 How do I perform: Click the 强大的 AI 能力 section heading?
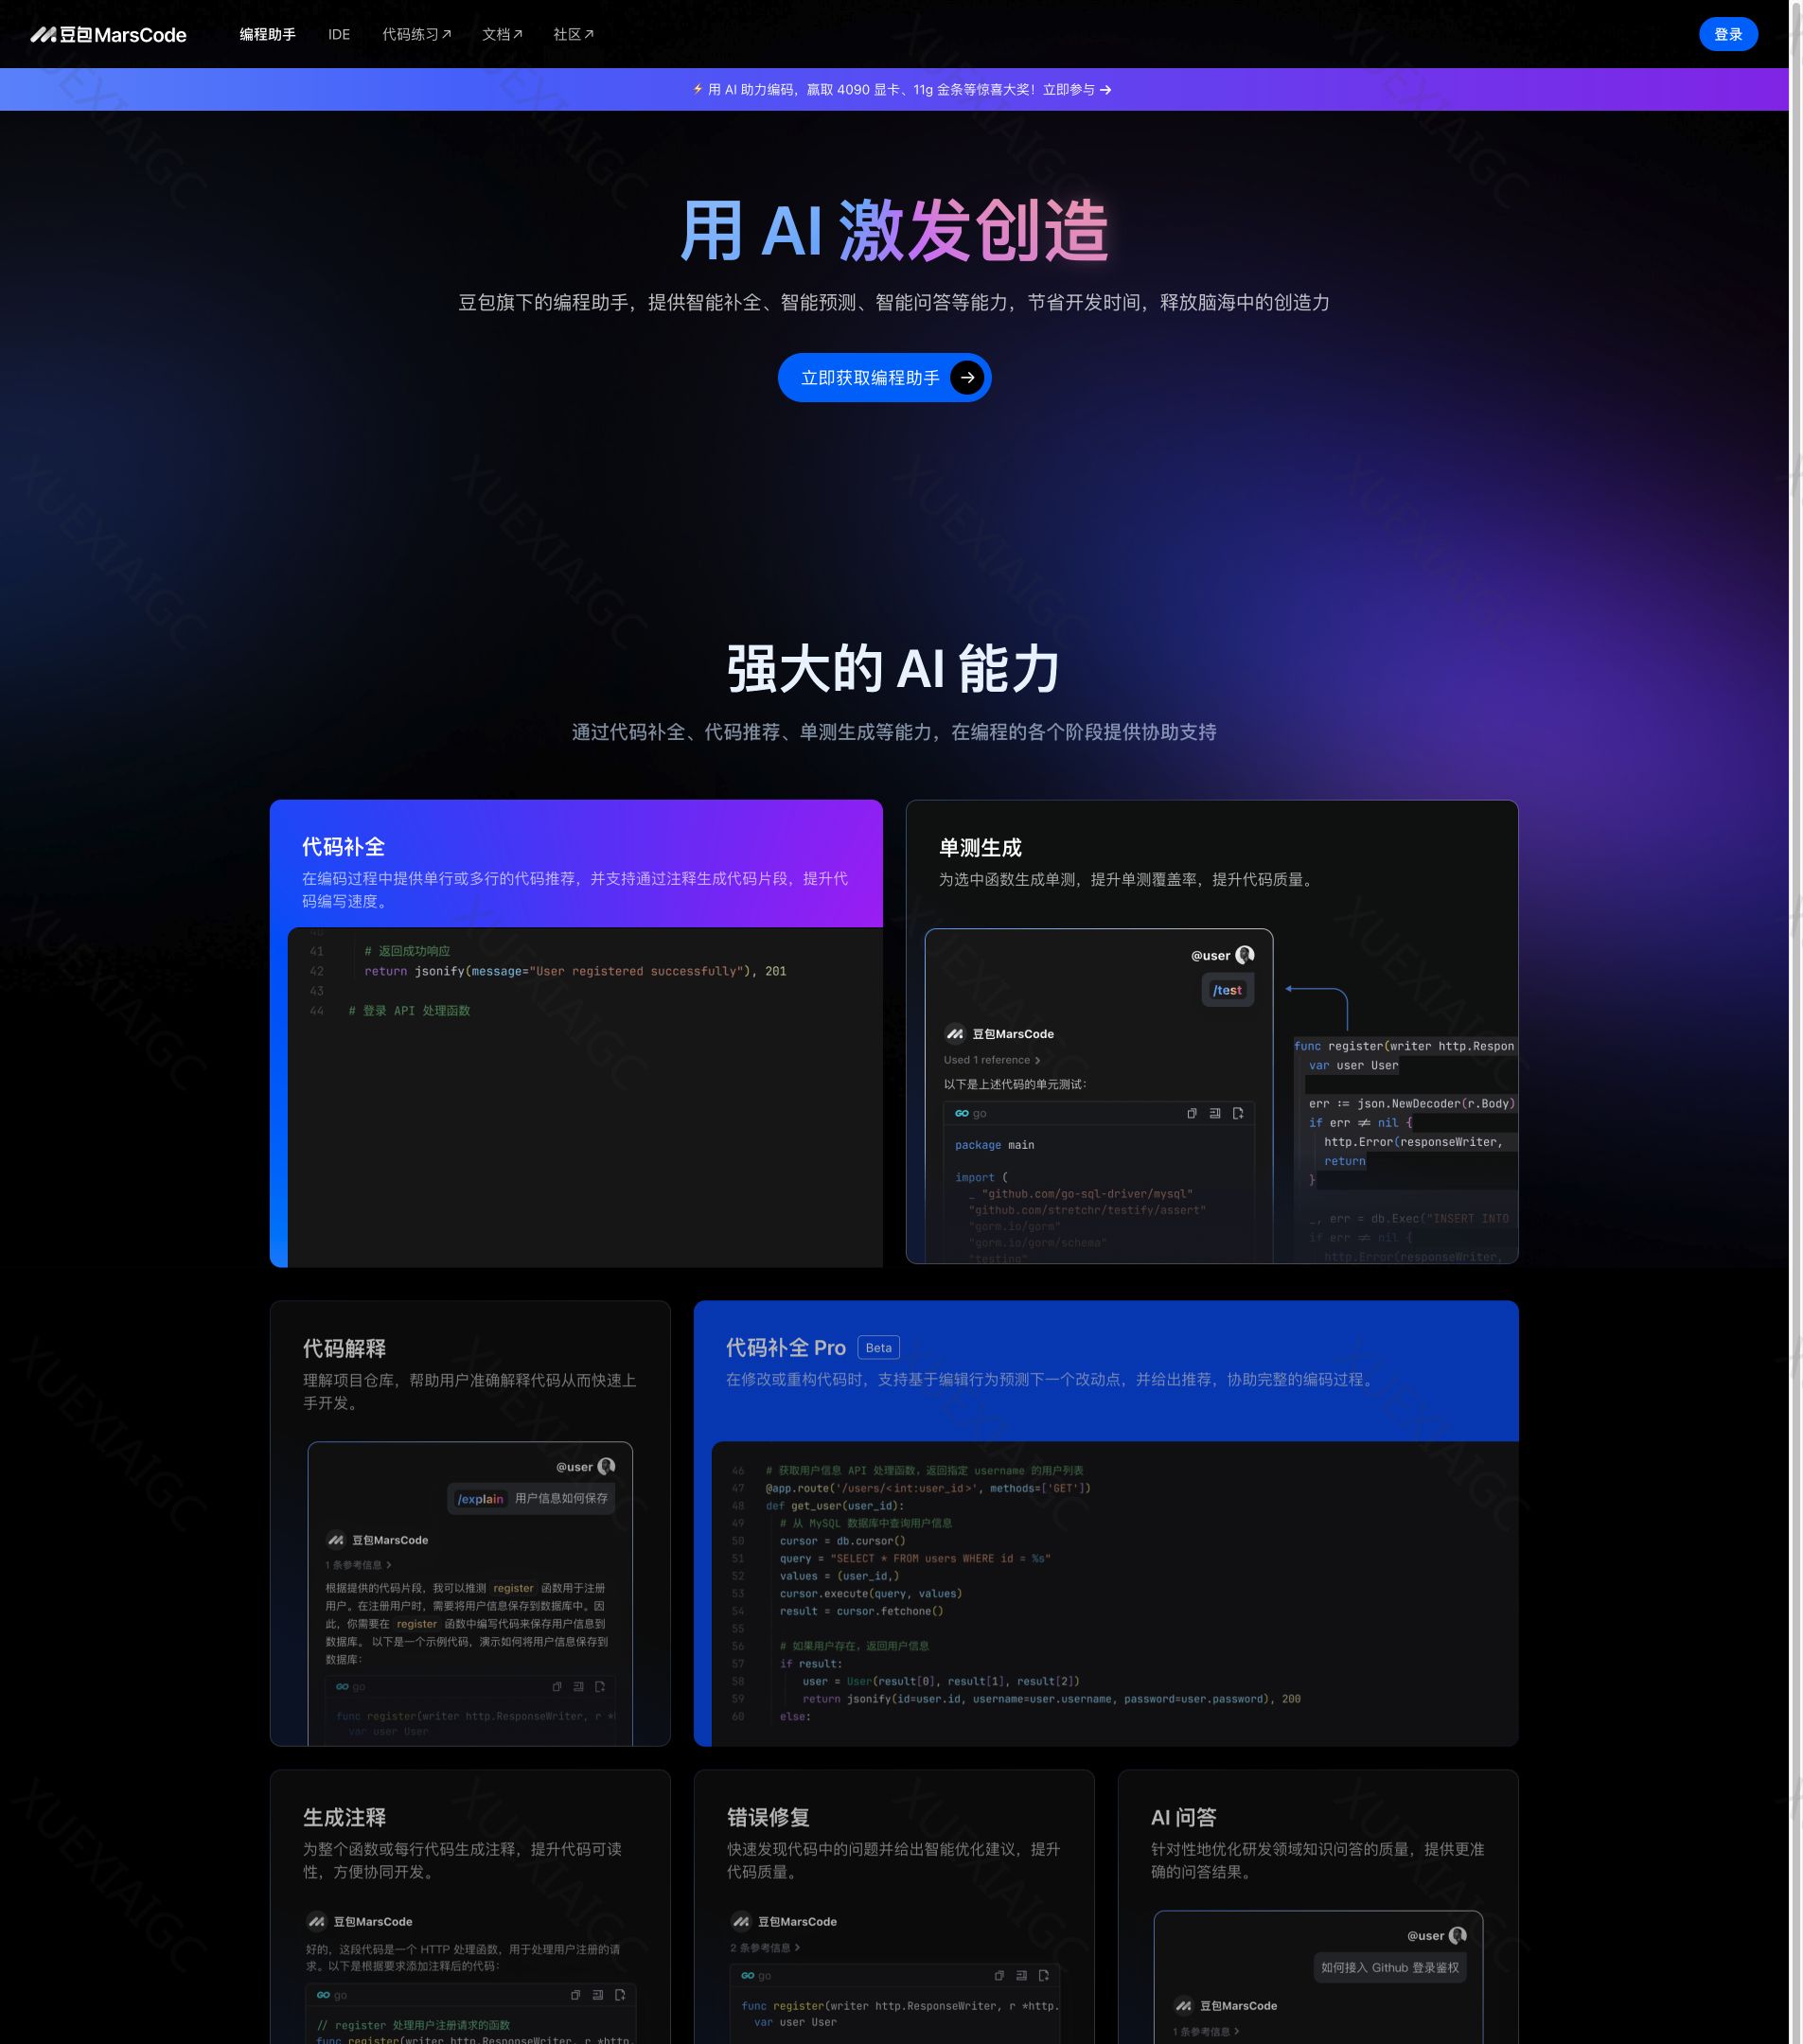(x=894, y=669)
